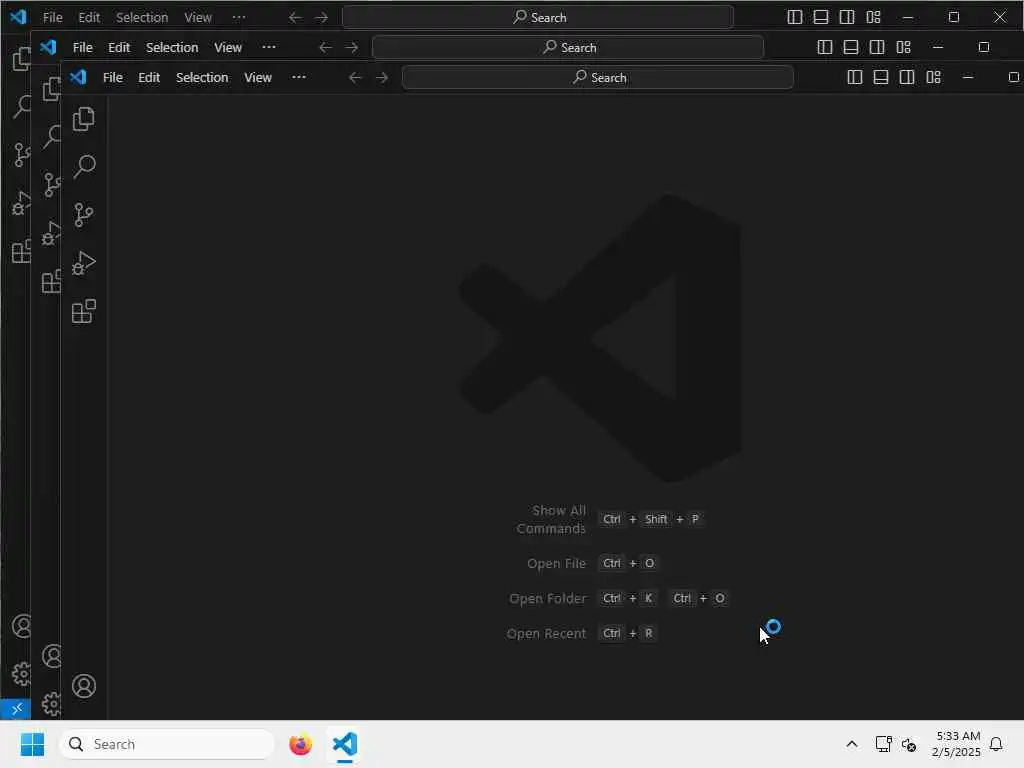Toggle secondary side bar in rear window
This screenshot has height=768, width=1024.
tap(846, 18)
